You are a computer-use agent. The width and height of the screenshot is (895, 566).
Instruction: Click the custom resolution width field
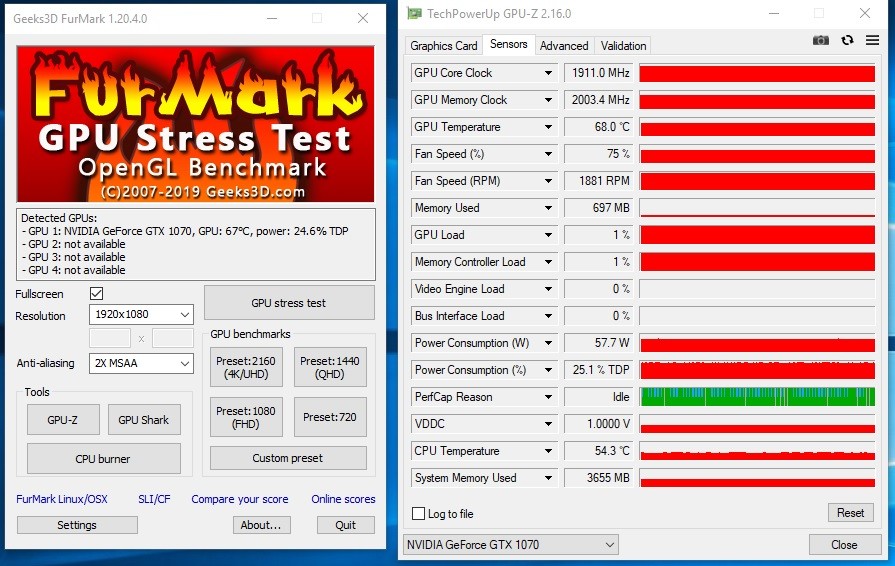(110, 338)
